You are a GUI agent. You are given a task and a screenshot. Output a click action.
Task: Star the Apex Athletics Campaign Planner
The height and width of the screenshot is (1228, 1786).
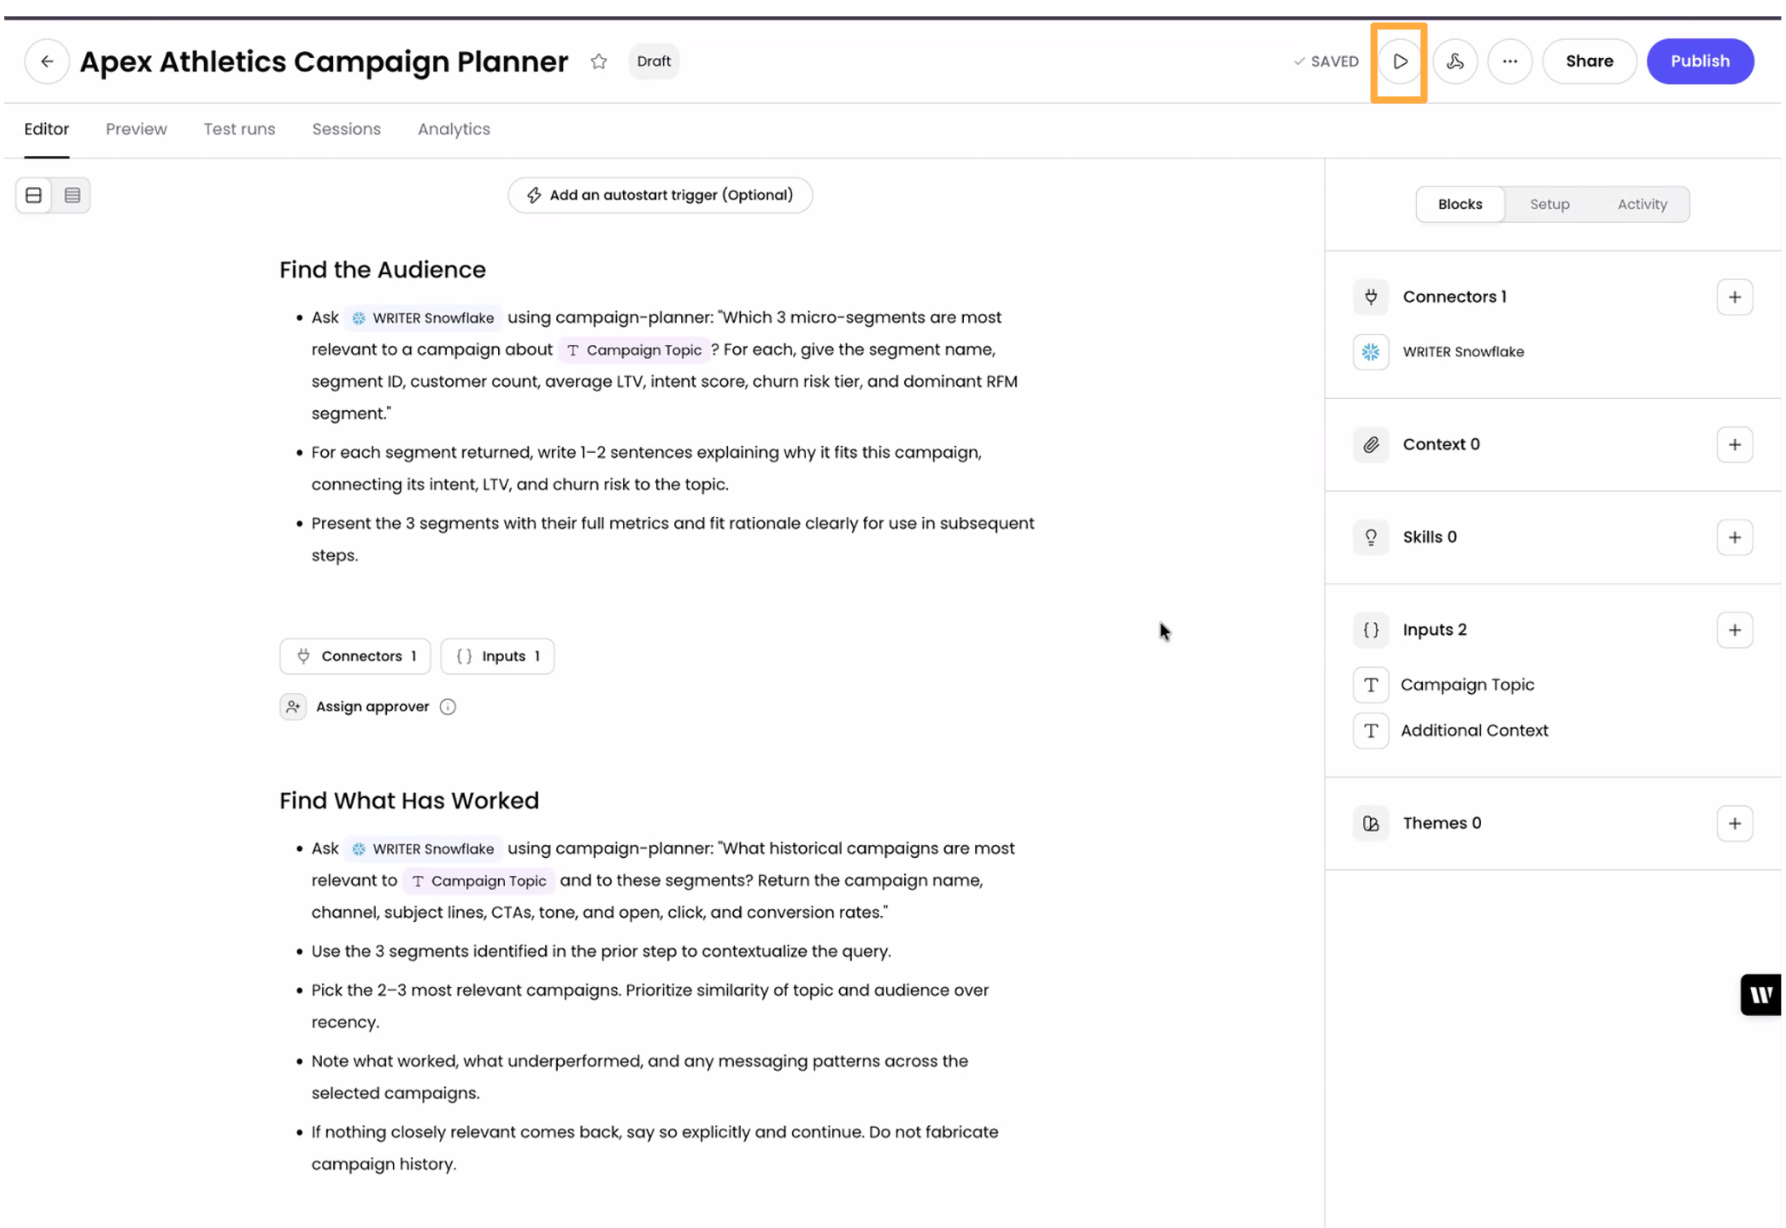coord(599,61)
